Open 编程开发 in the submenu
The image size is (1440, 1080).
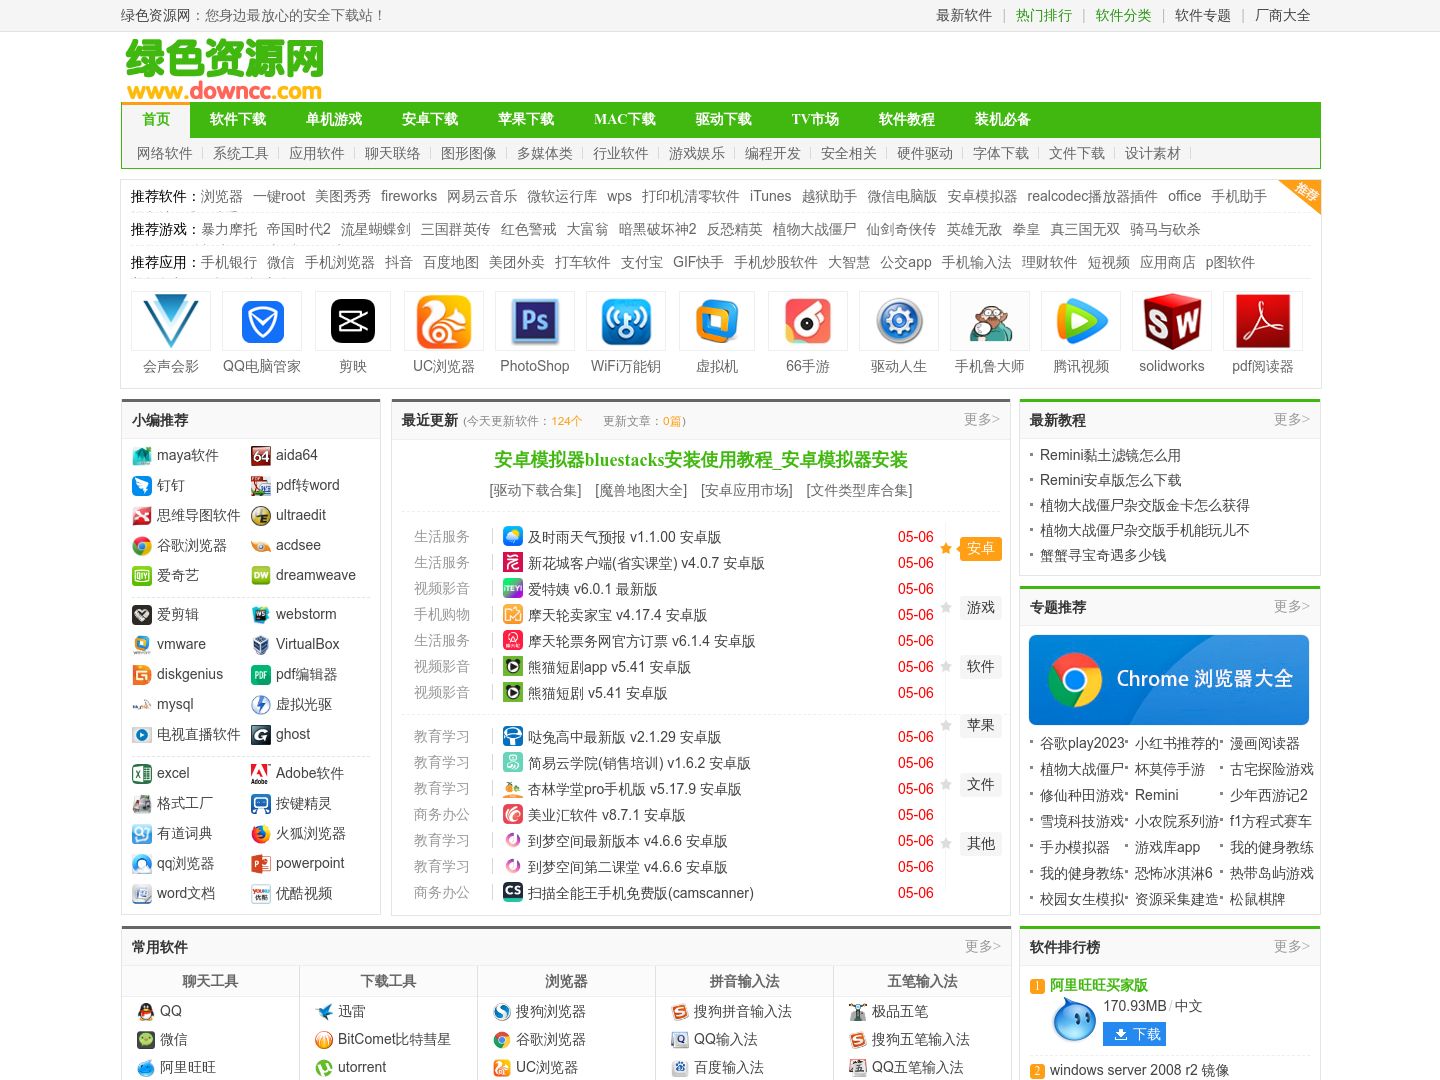(773, 153)
